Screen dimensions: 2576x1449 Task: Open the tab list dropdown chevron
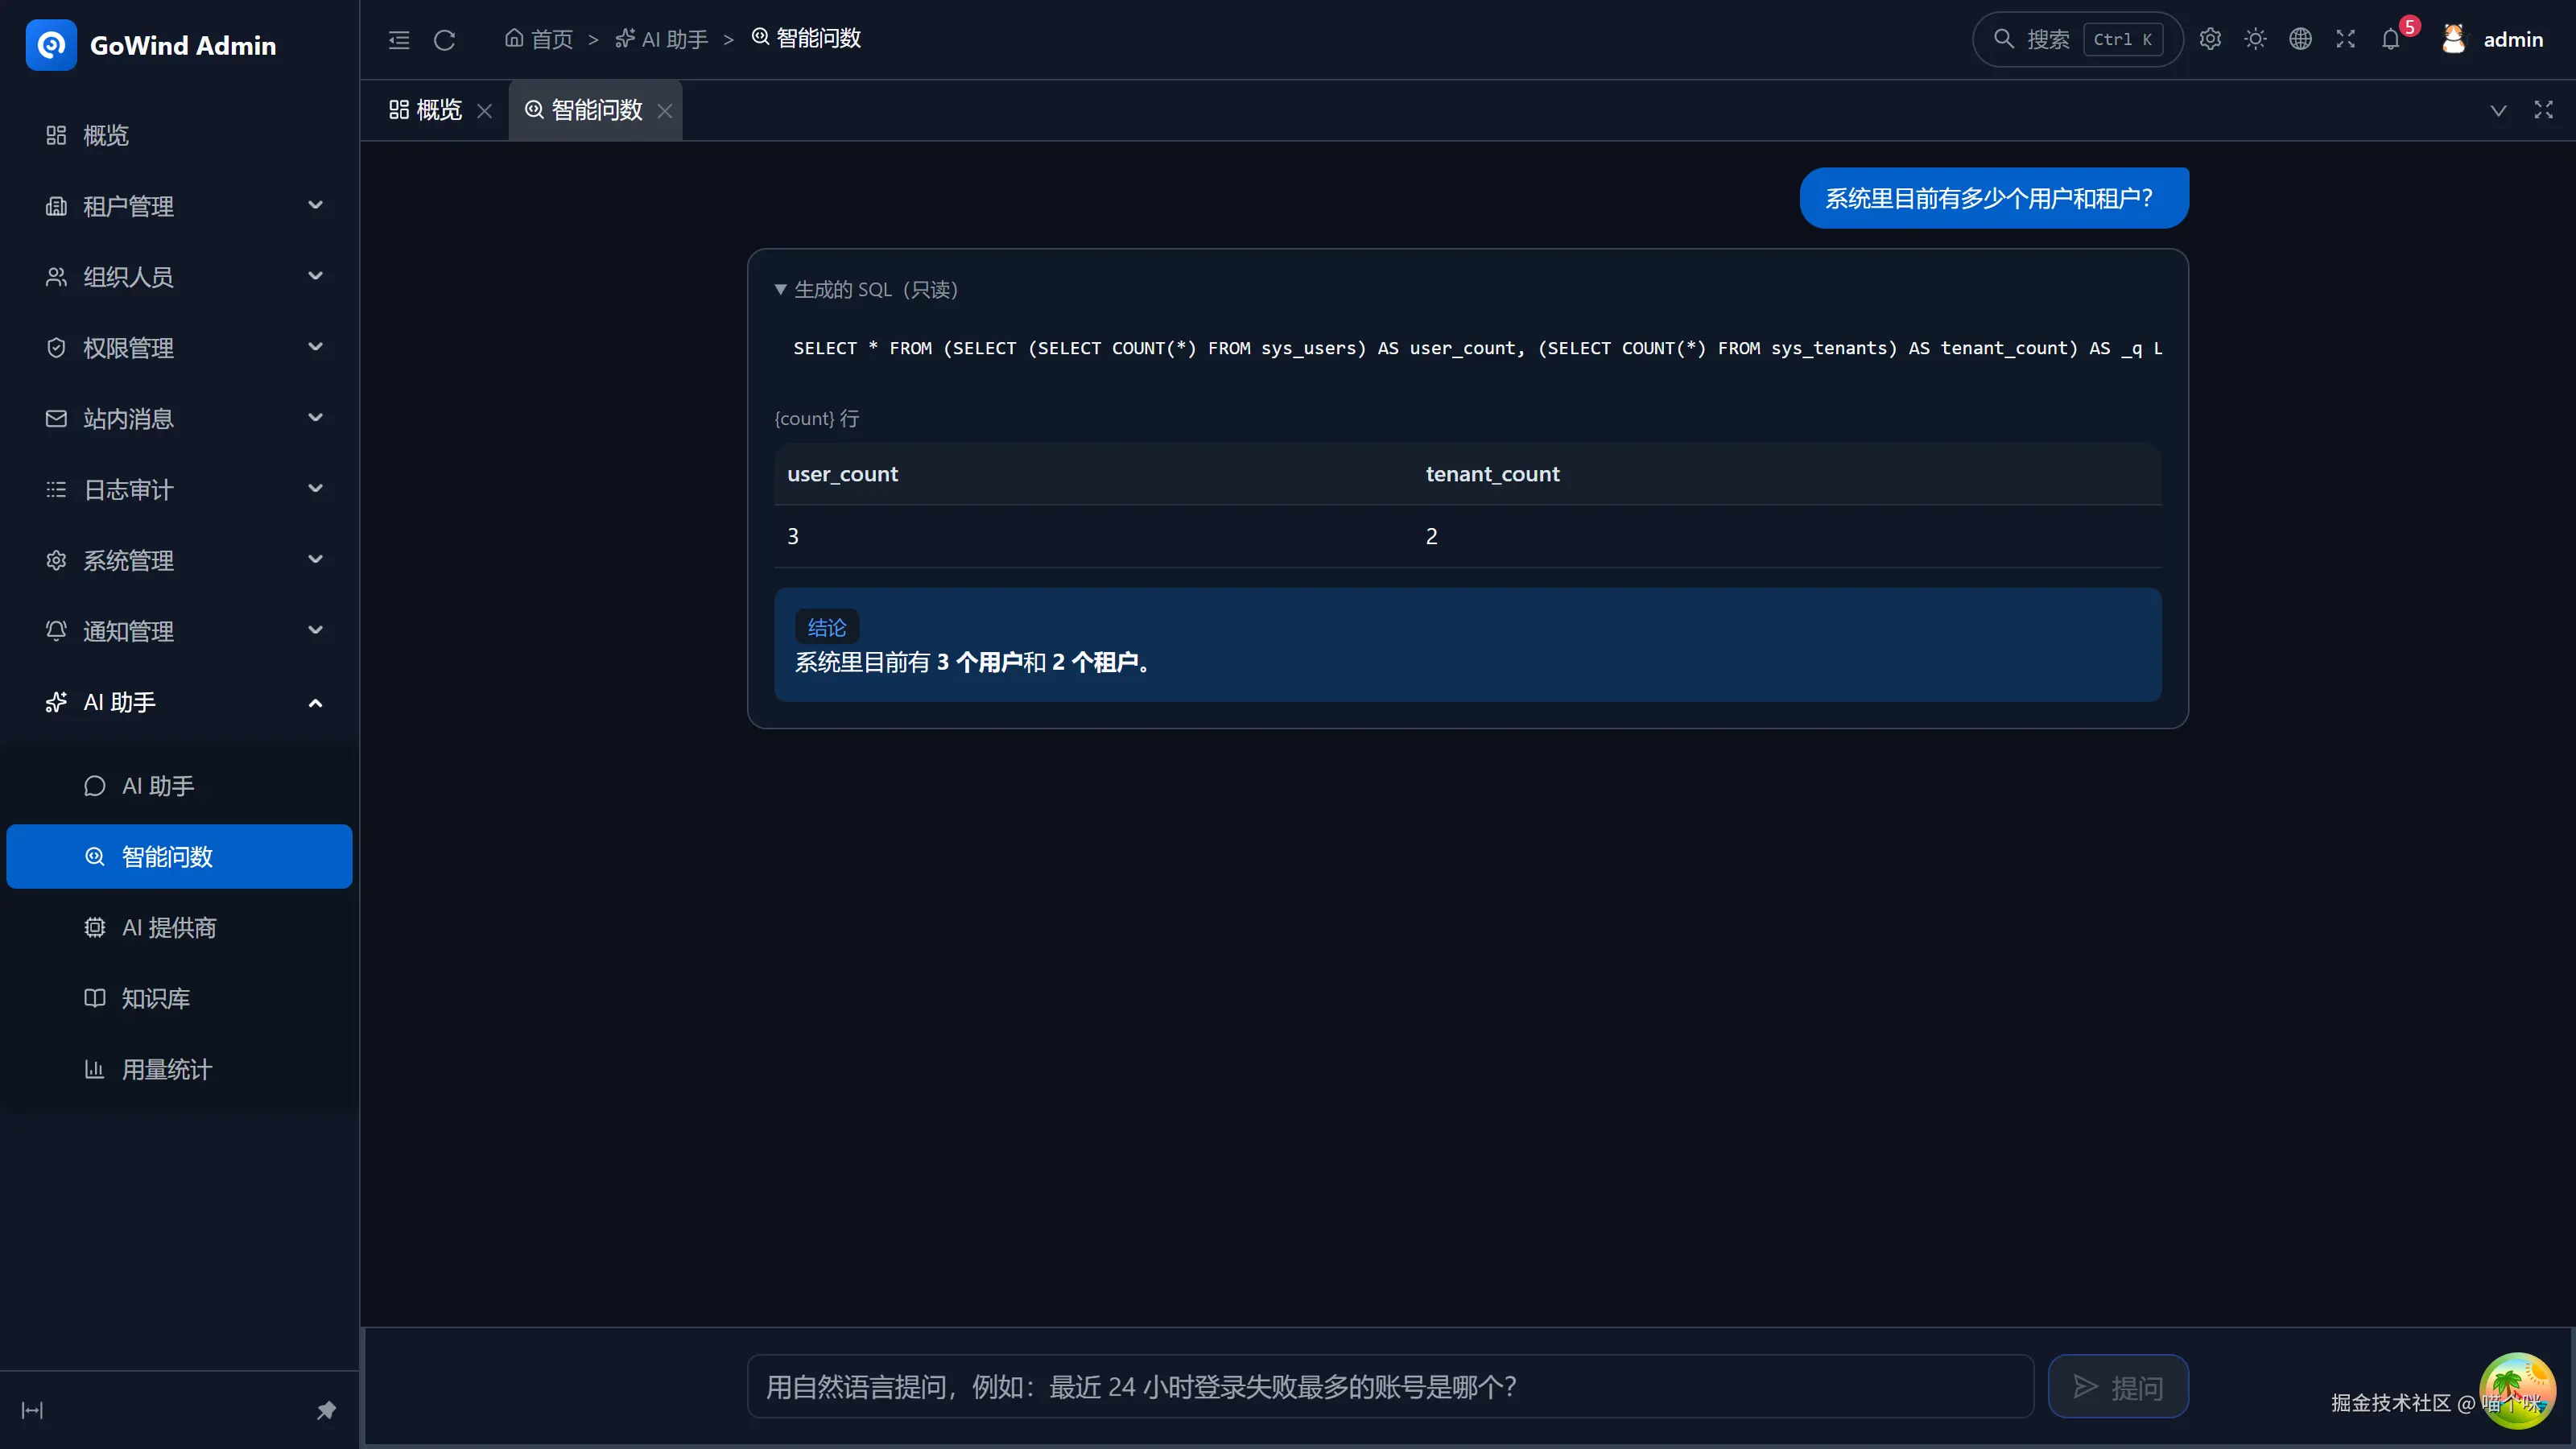click(x=2498, y=110)
